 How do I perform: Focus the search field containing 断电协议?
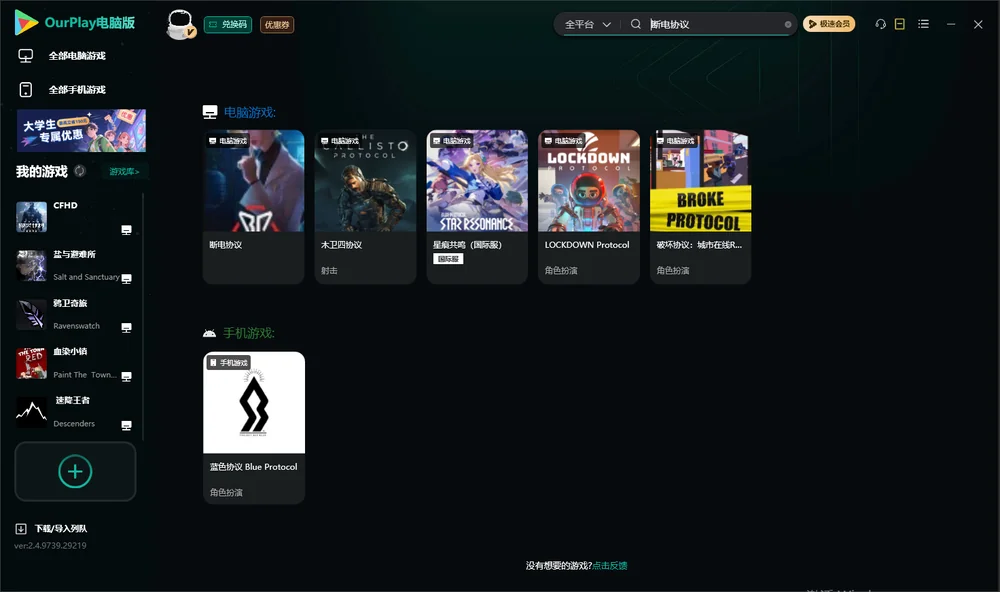pos(714,24)
